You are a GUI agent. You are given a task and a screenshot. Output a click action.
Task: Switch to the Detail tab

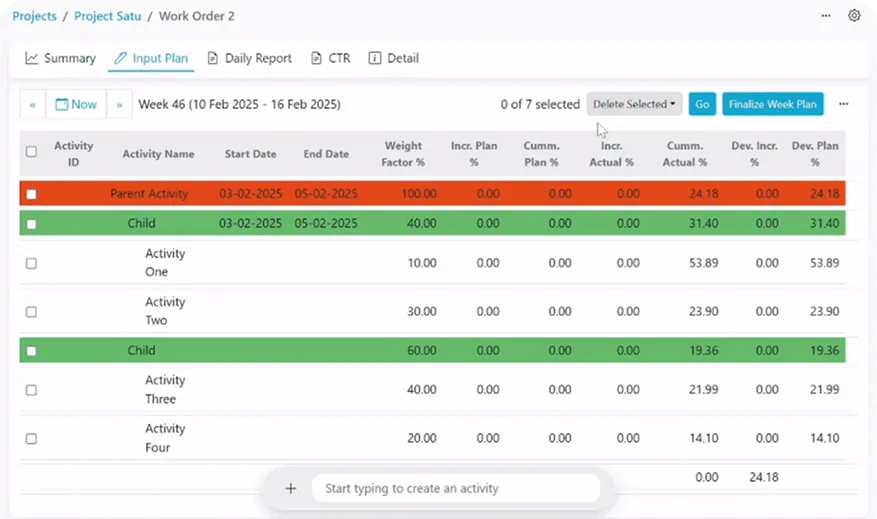[393, 59]
